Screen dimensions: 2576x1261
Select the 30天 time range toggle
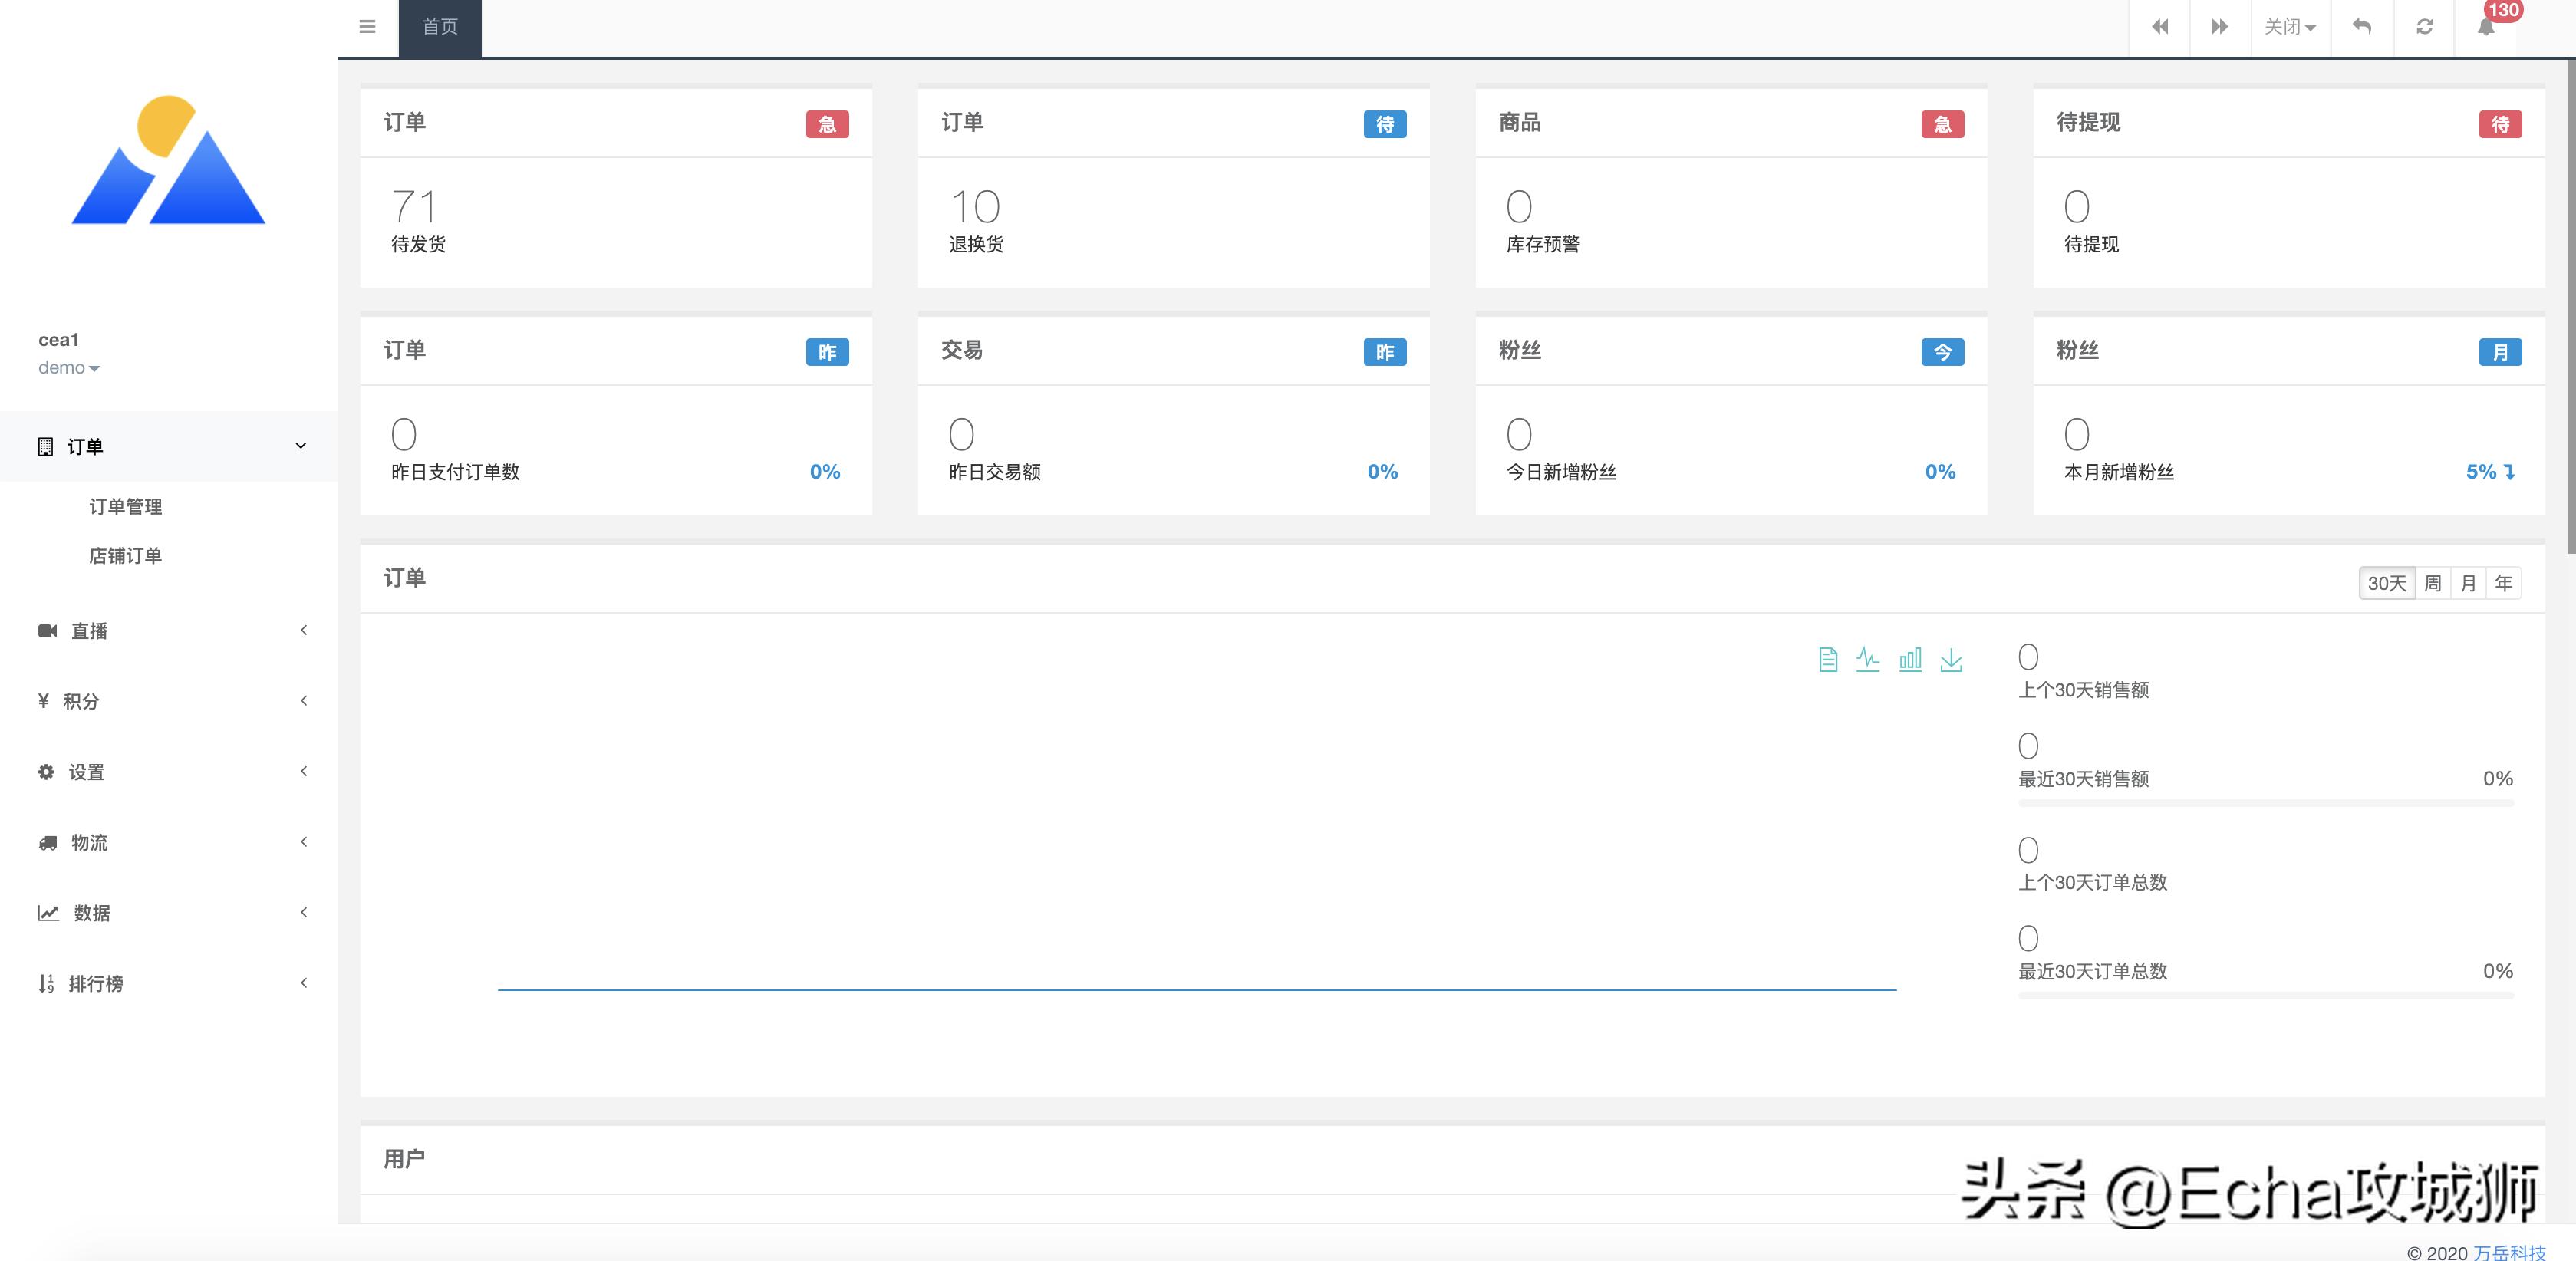tap(2386, 583)
